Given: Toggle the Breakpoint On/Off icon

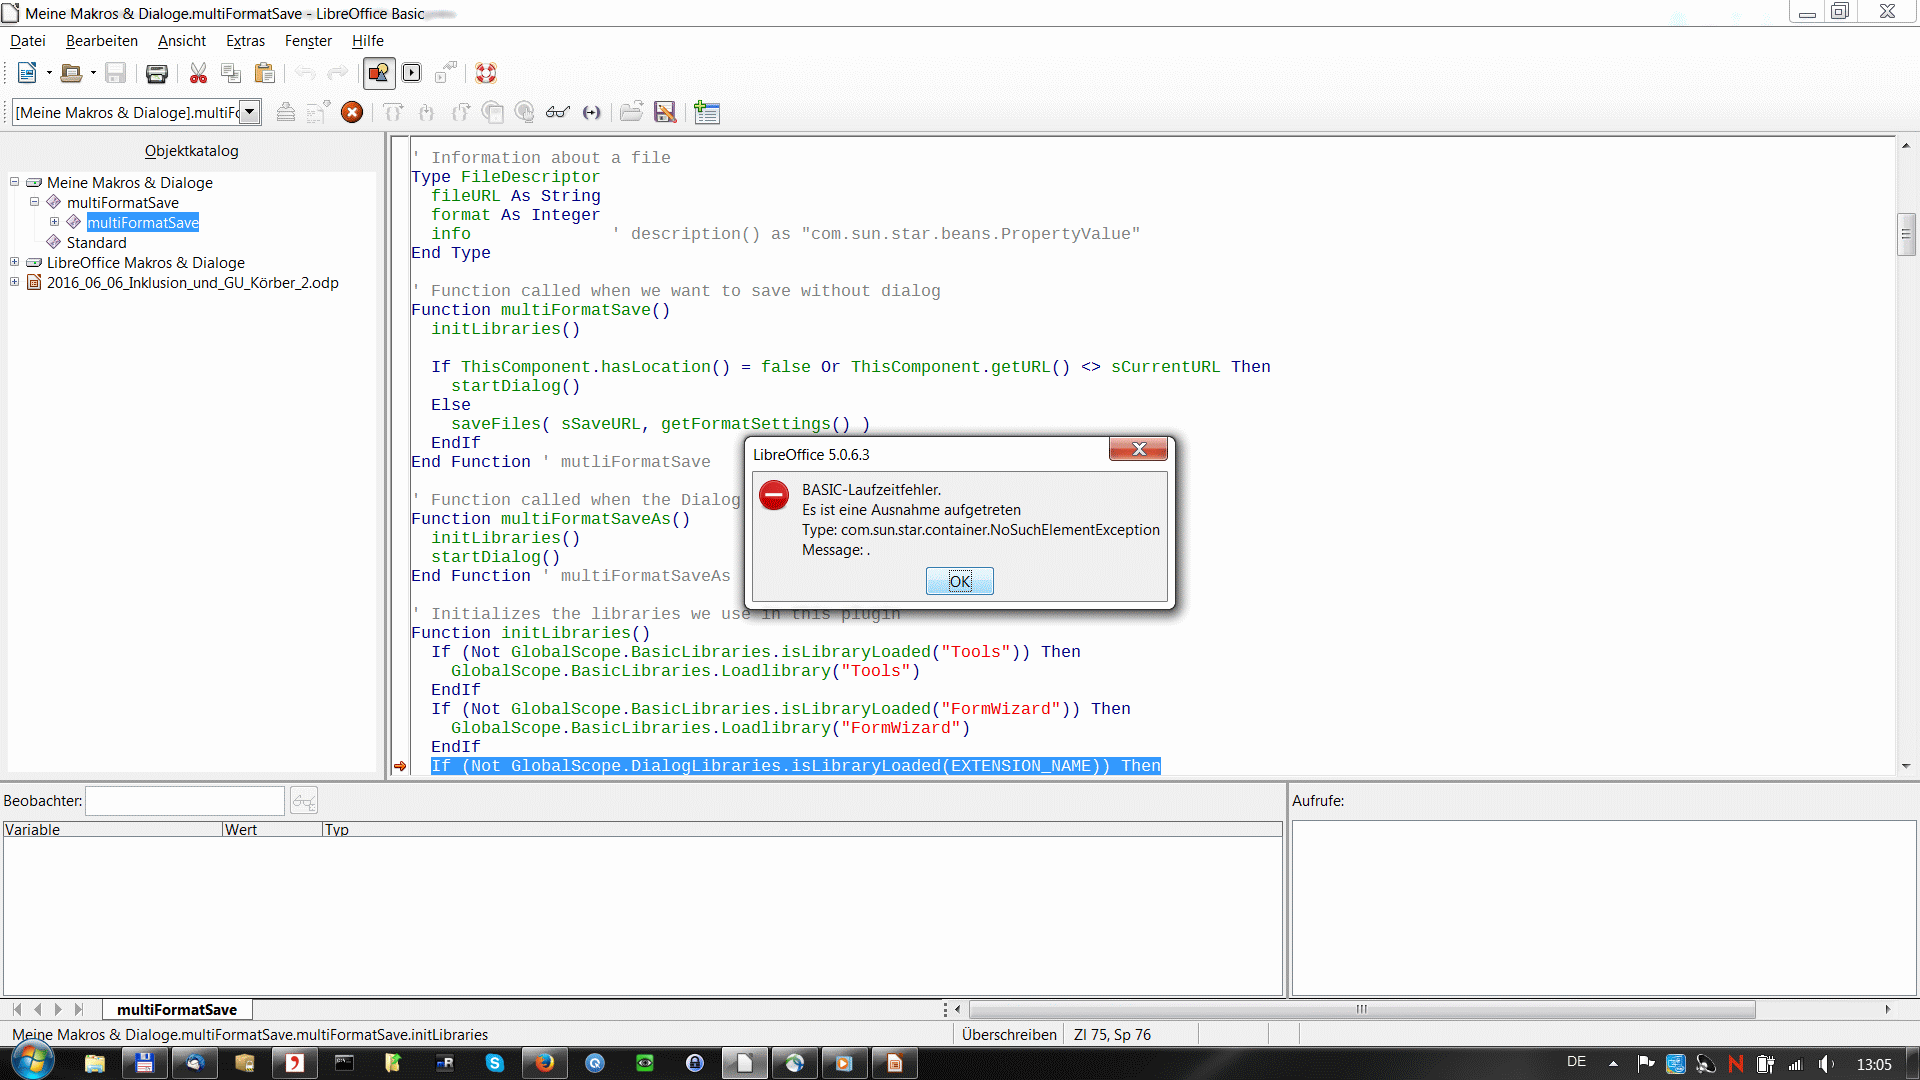Looking at the screenshot, I should coord(492,112).
